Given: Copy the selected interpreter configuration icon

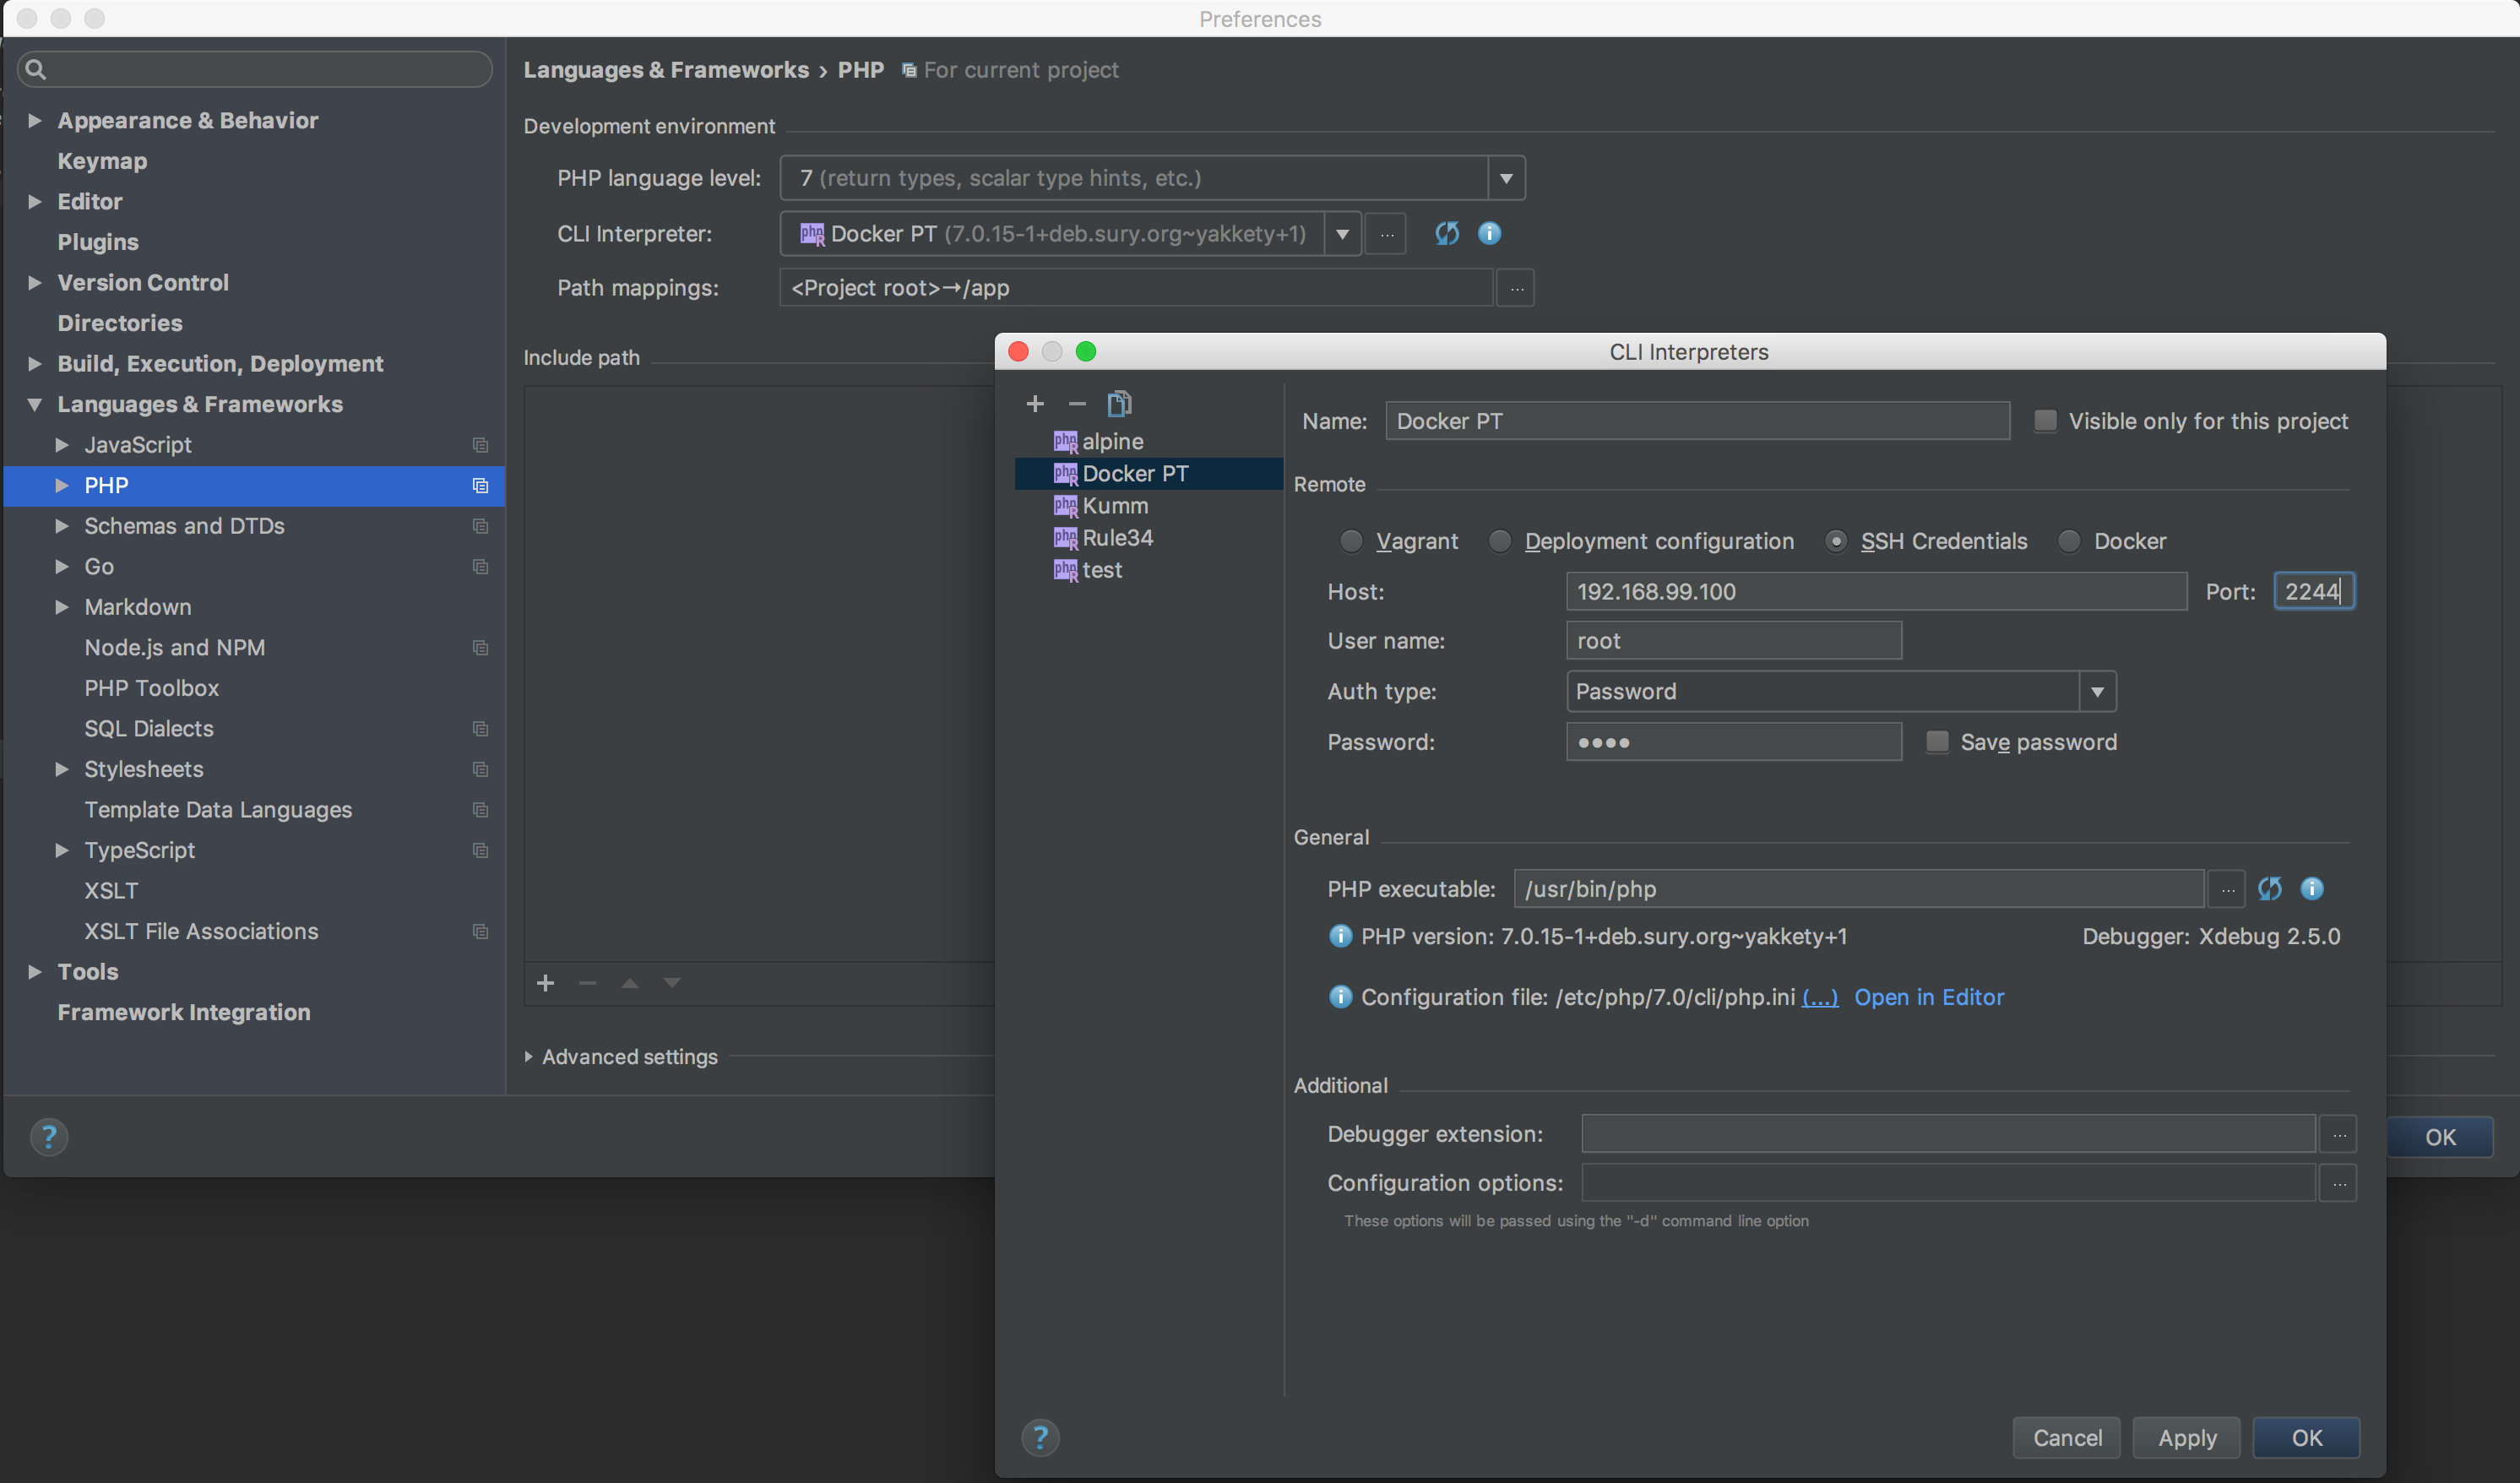Looking at the screenshot, I should click(1119, 404).
